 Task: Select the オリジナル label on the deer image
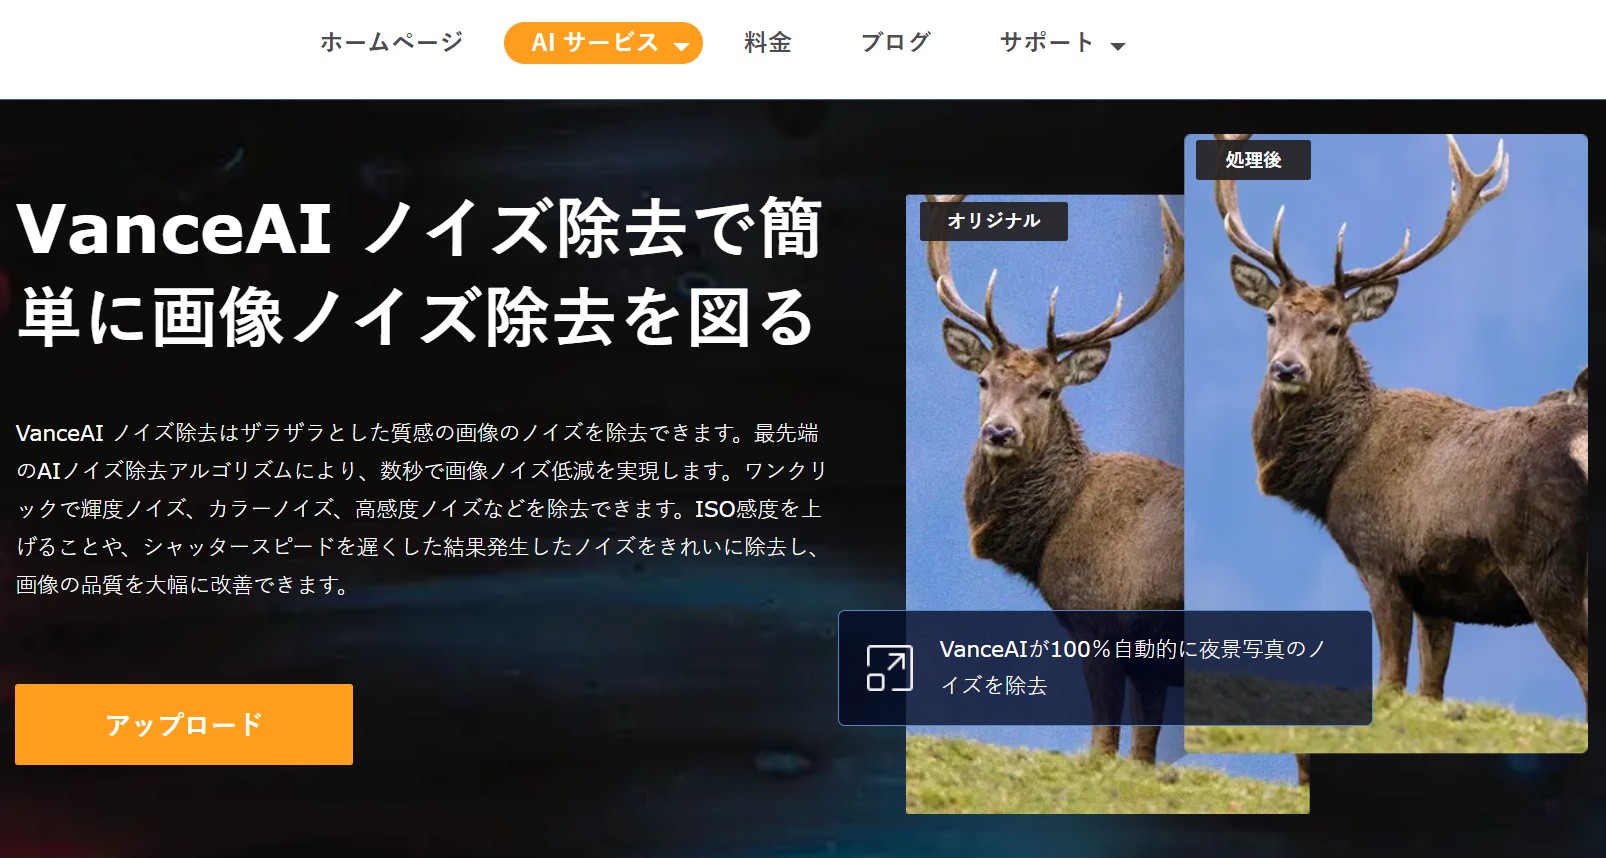click(x=994, y=221)
